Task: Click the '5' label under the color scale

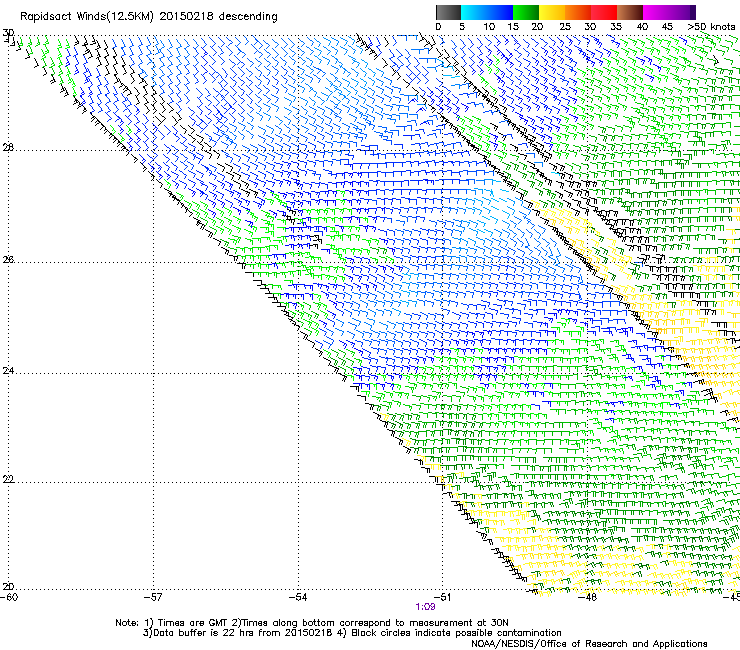Action: tap(462, 27)
